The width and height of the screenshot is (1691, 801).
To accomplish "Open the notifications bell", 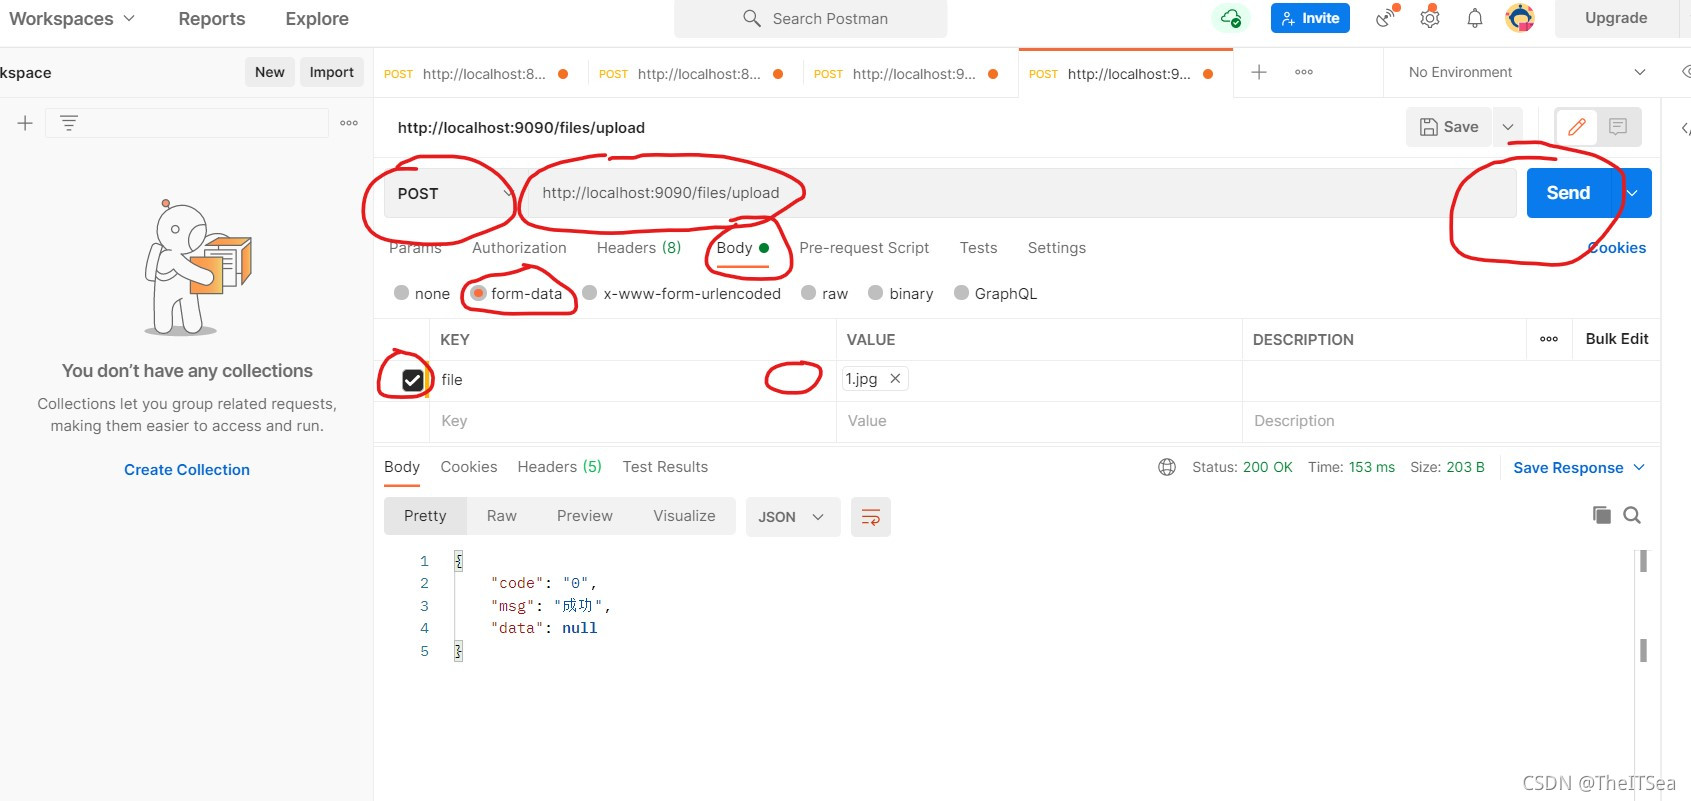I will click(x=1475, y=18).
